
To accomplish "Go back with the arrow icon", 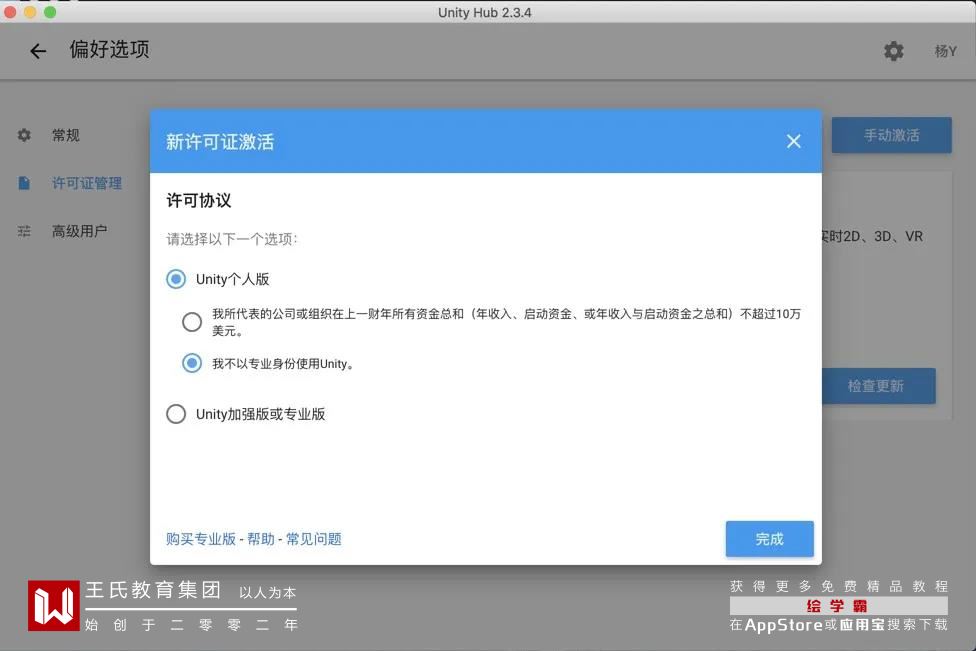I will 38,51.
